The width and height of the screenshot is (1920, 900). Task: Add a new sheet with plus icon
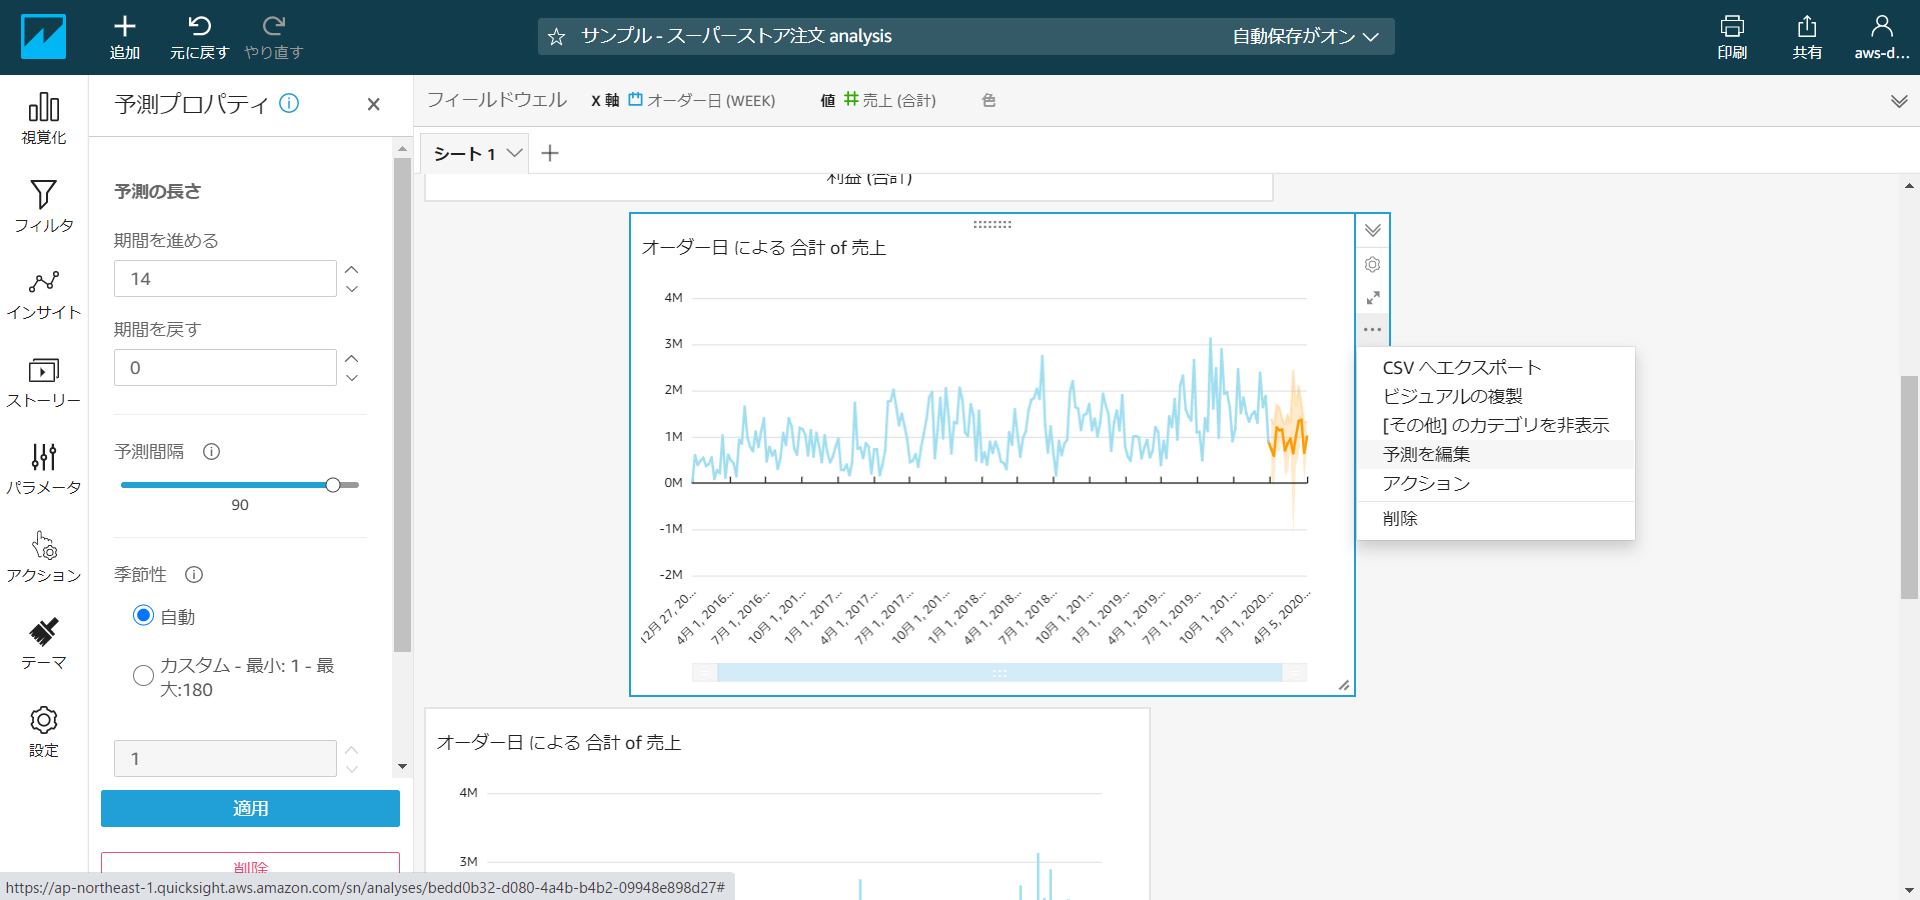(550, 153)
